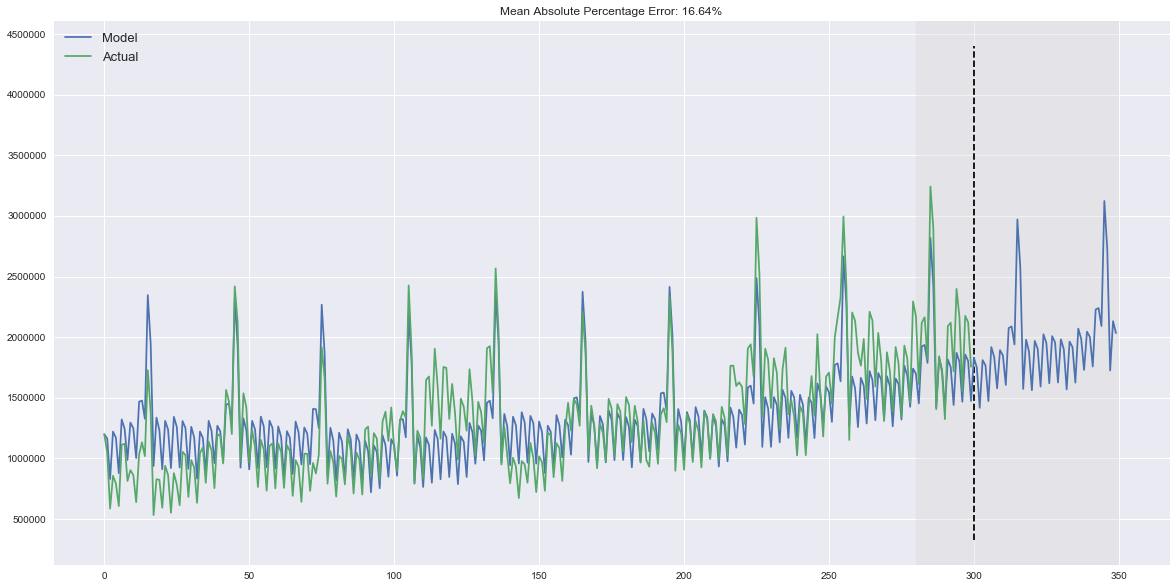Click the Actual legend label
Screen dimensions: 1176x588
point(120,57)
